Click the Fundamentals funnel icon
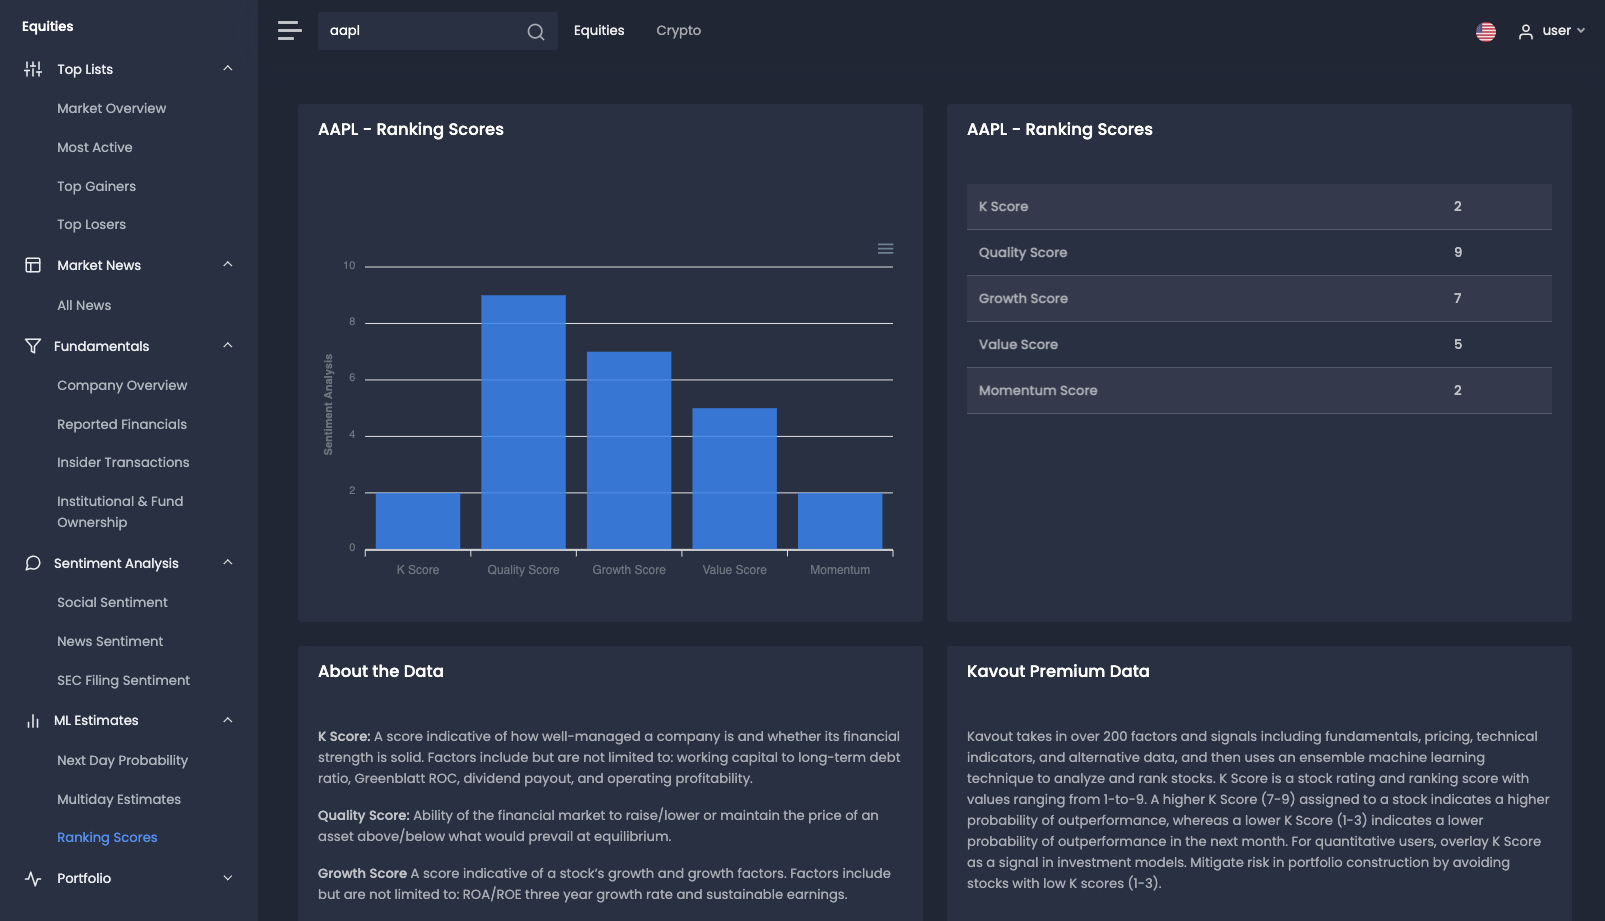This screenshot has height=921, width=1605. 33,346
